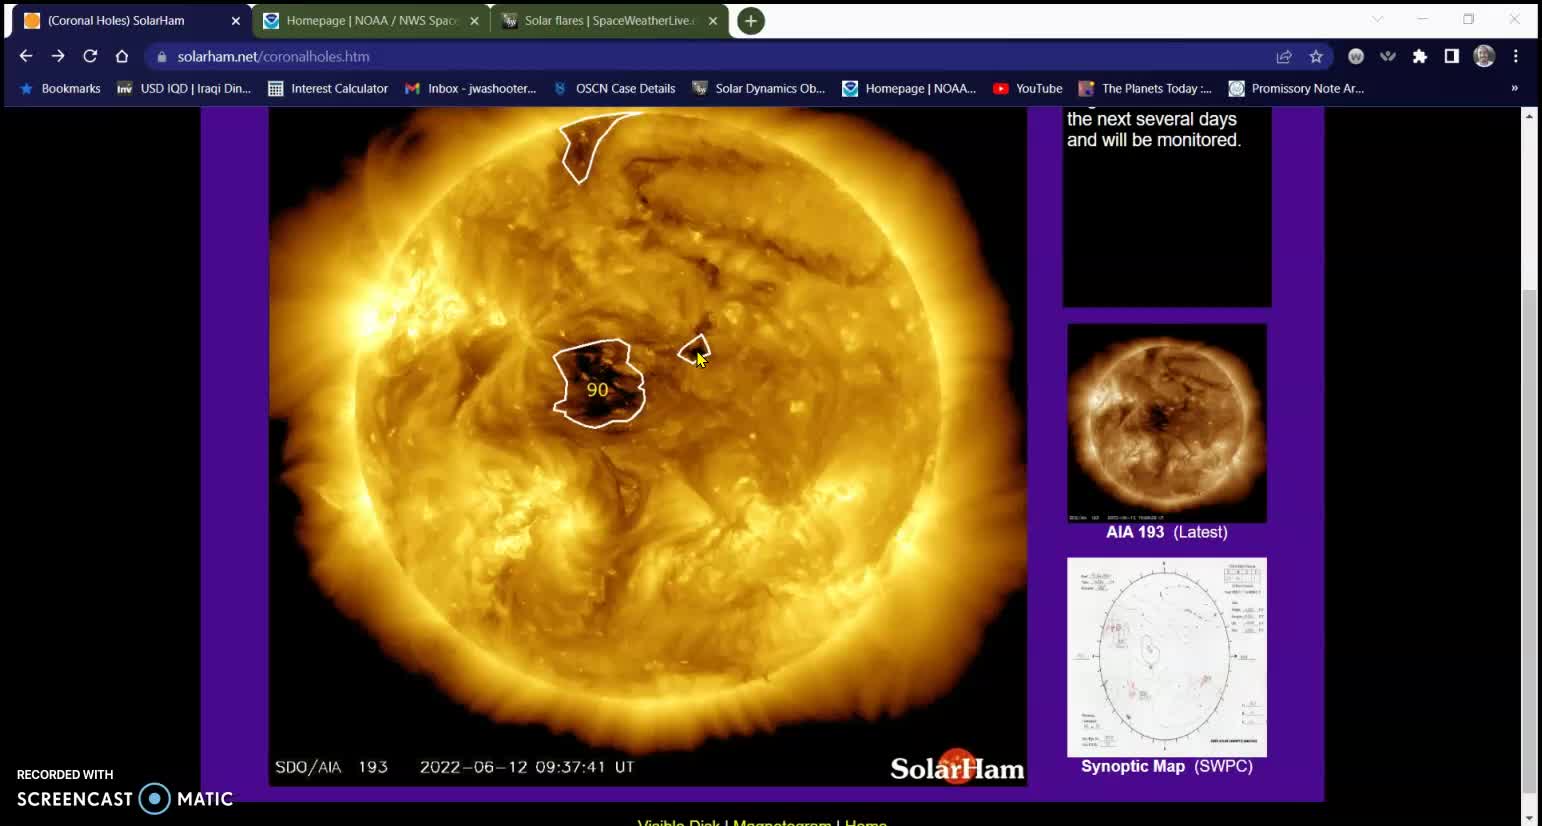
Task: Open the Bookmarks star folder
Action: [60, 89]
